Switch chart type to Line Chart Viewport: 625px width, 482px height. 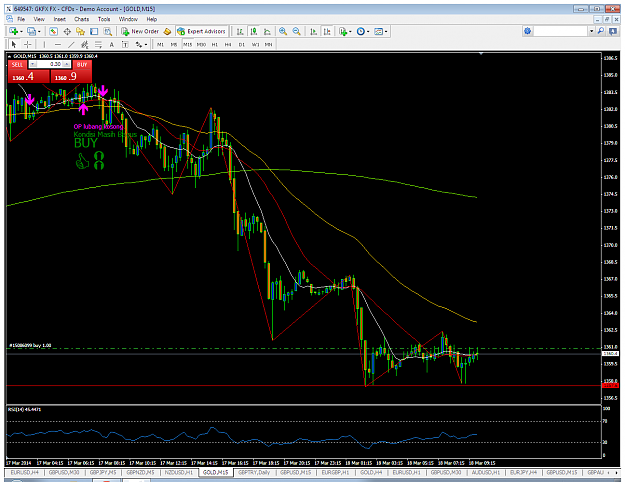coord(267,31)
